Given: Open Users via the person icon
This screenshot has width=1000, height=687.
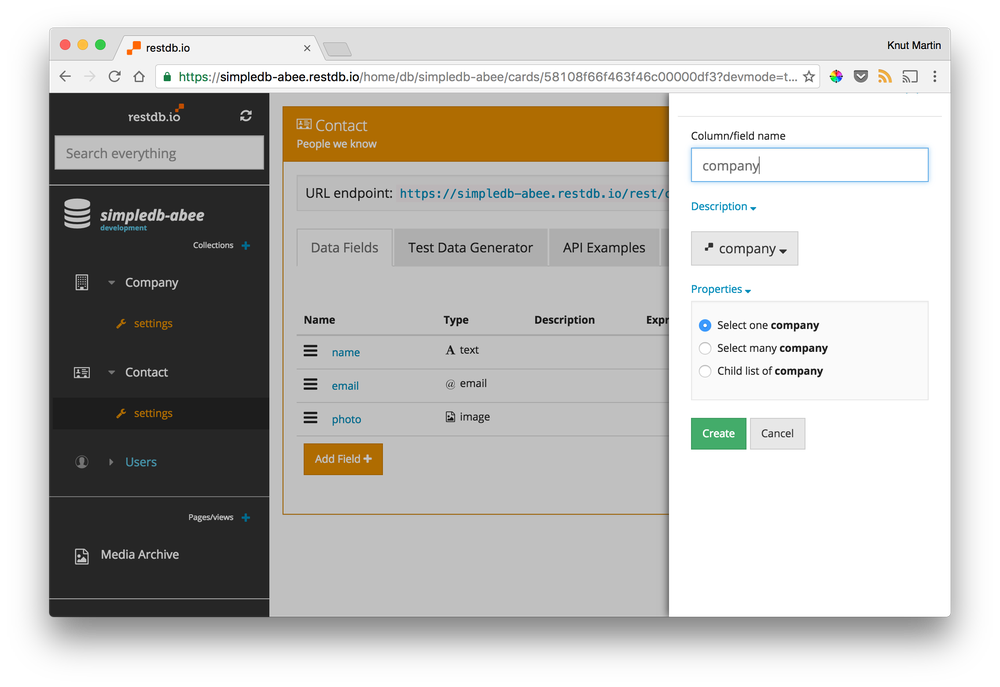Looking at the screenshot, I should point(81,461).
